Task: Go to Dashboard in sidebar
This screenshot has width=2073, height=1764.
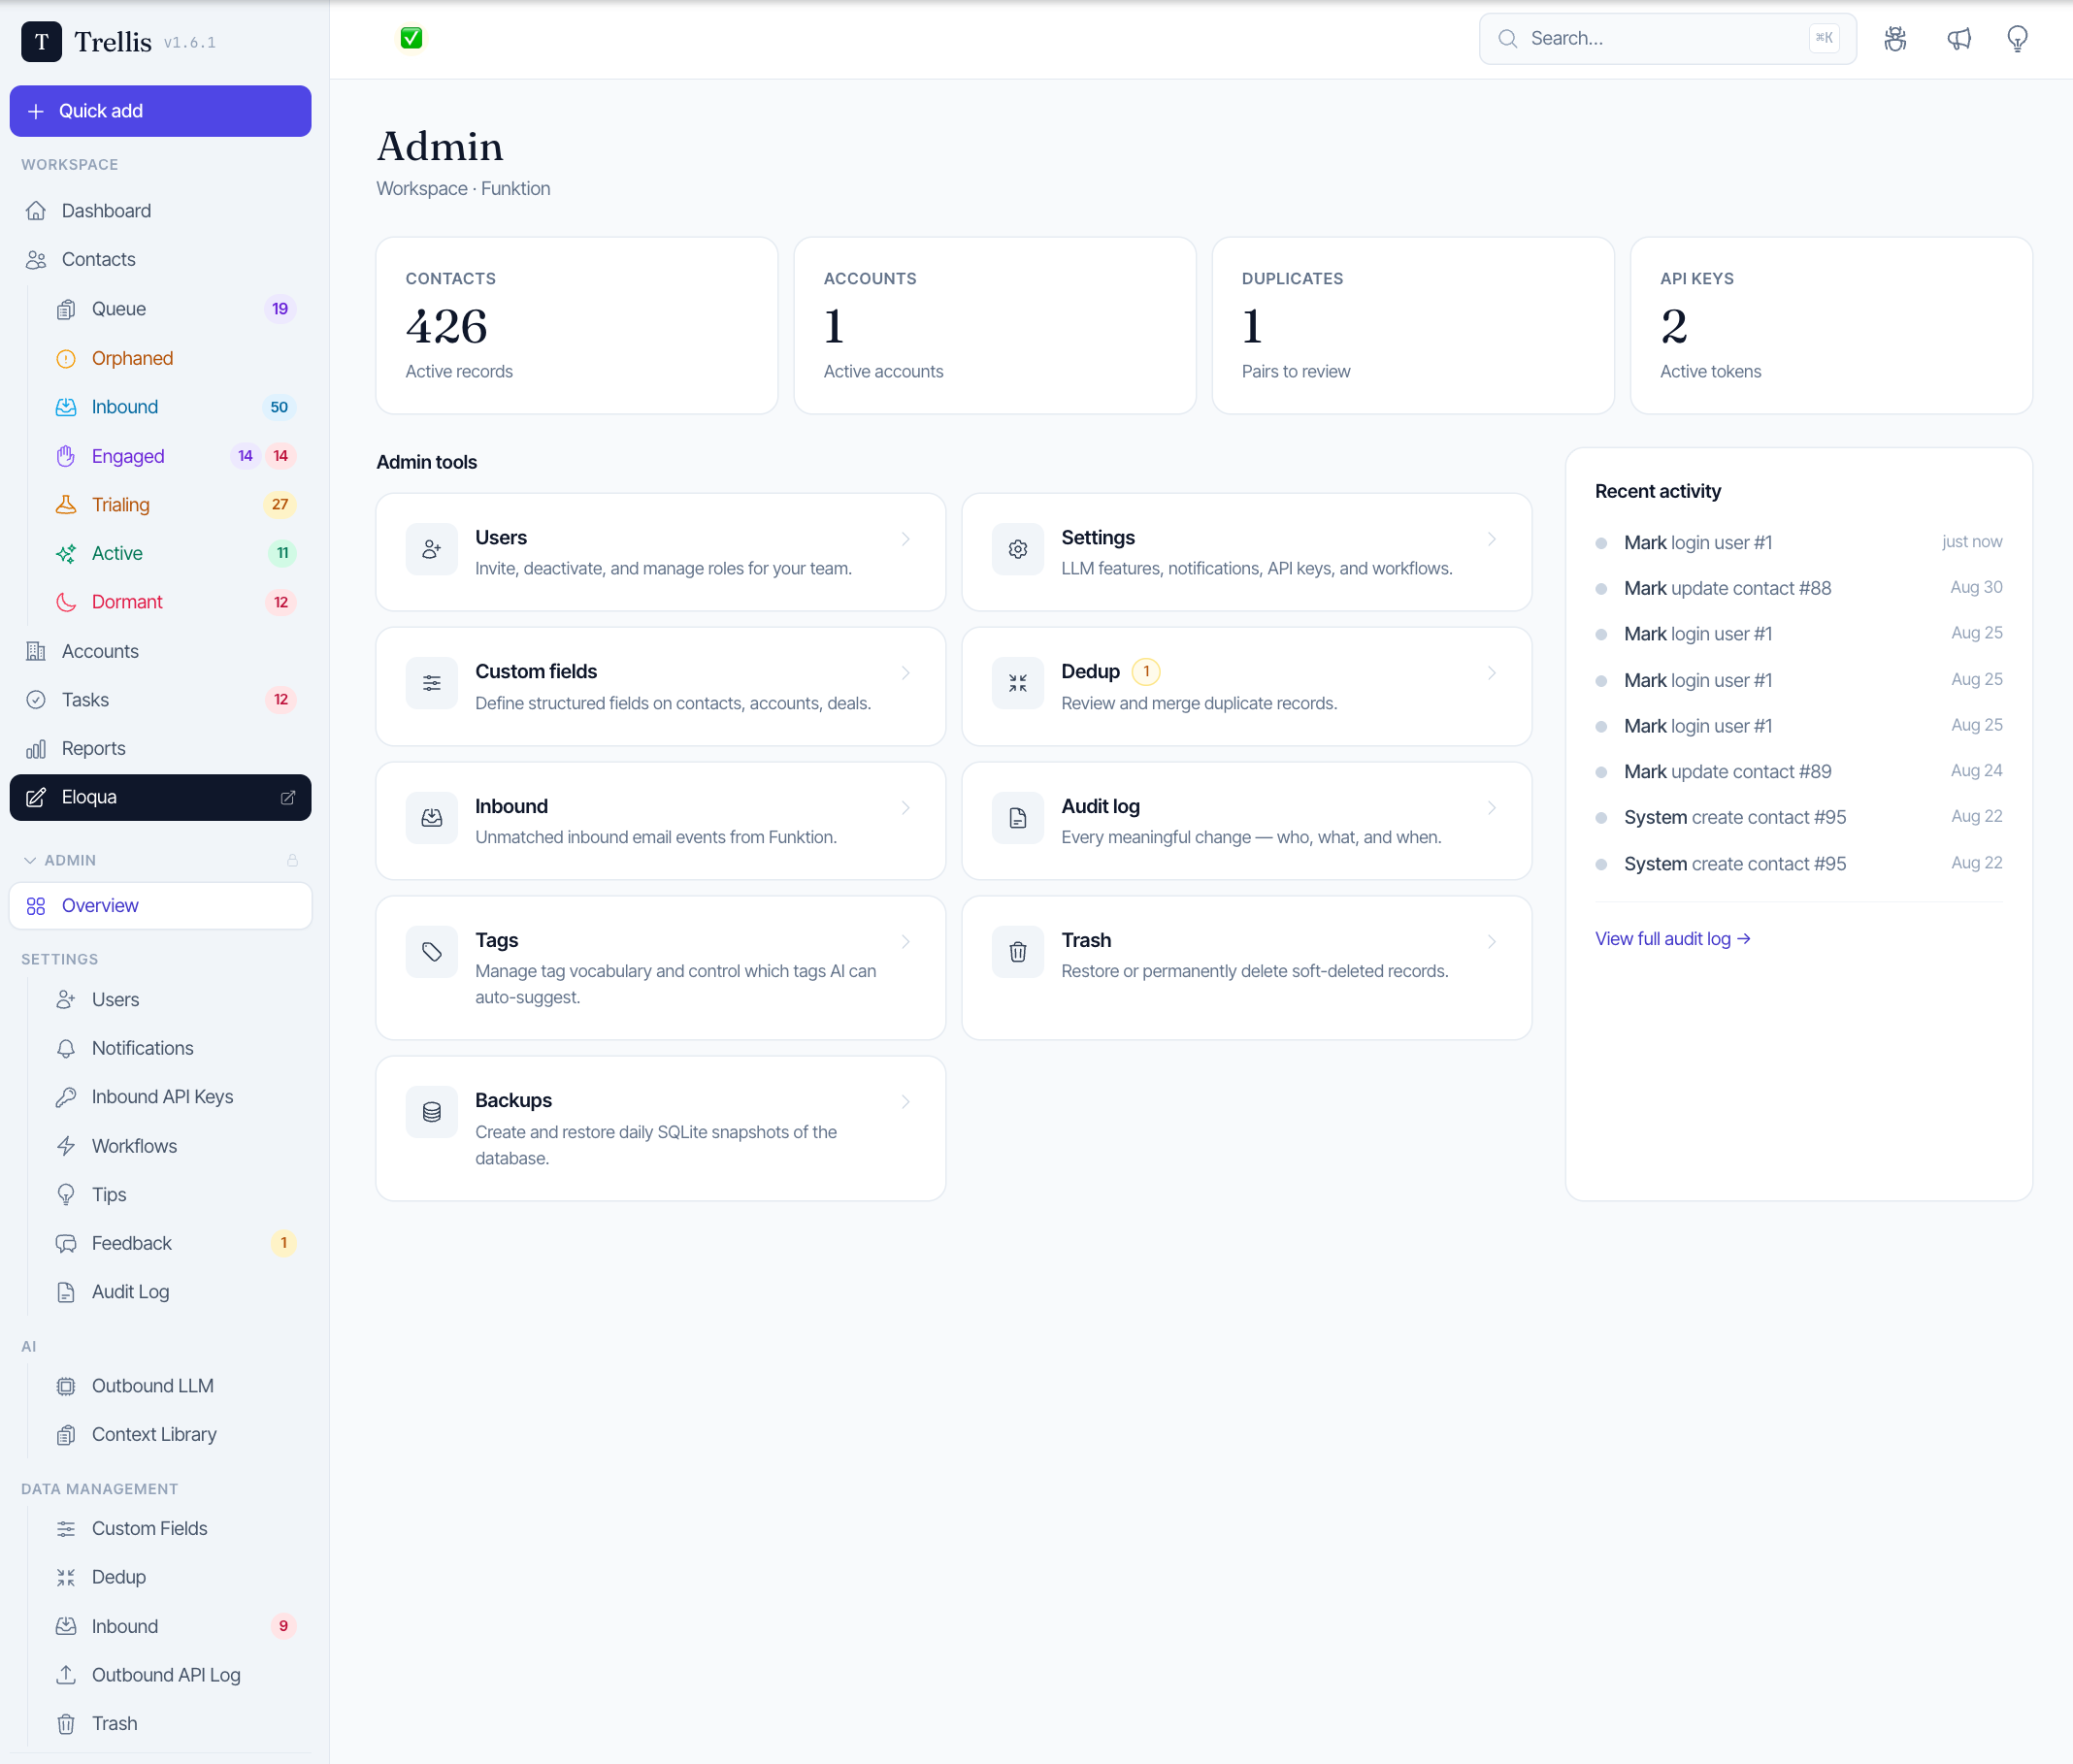Action: click(160, 211)
